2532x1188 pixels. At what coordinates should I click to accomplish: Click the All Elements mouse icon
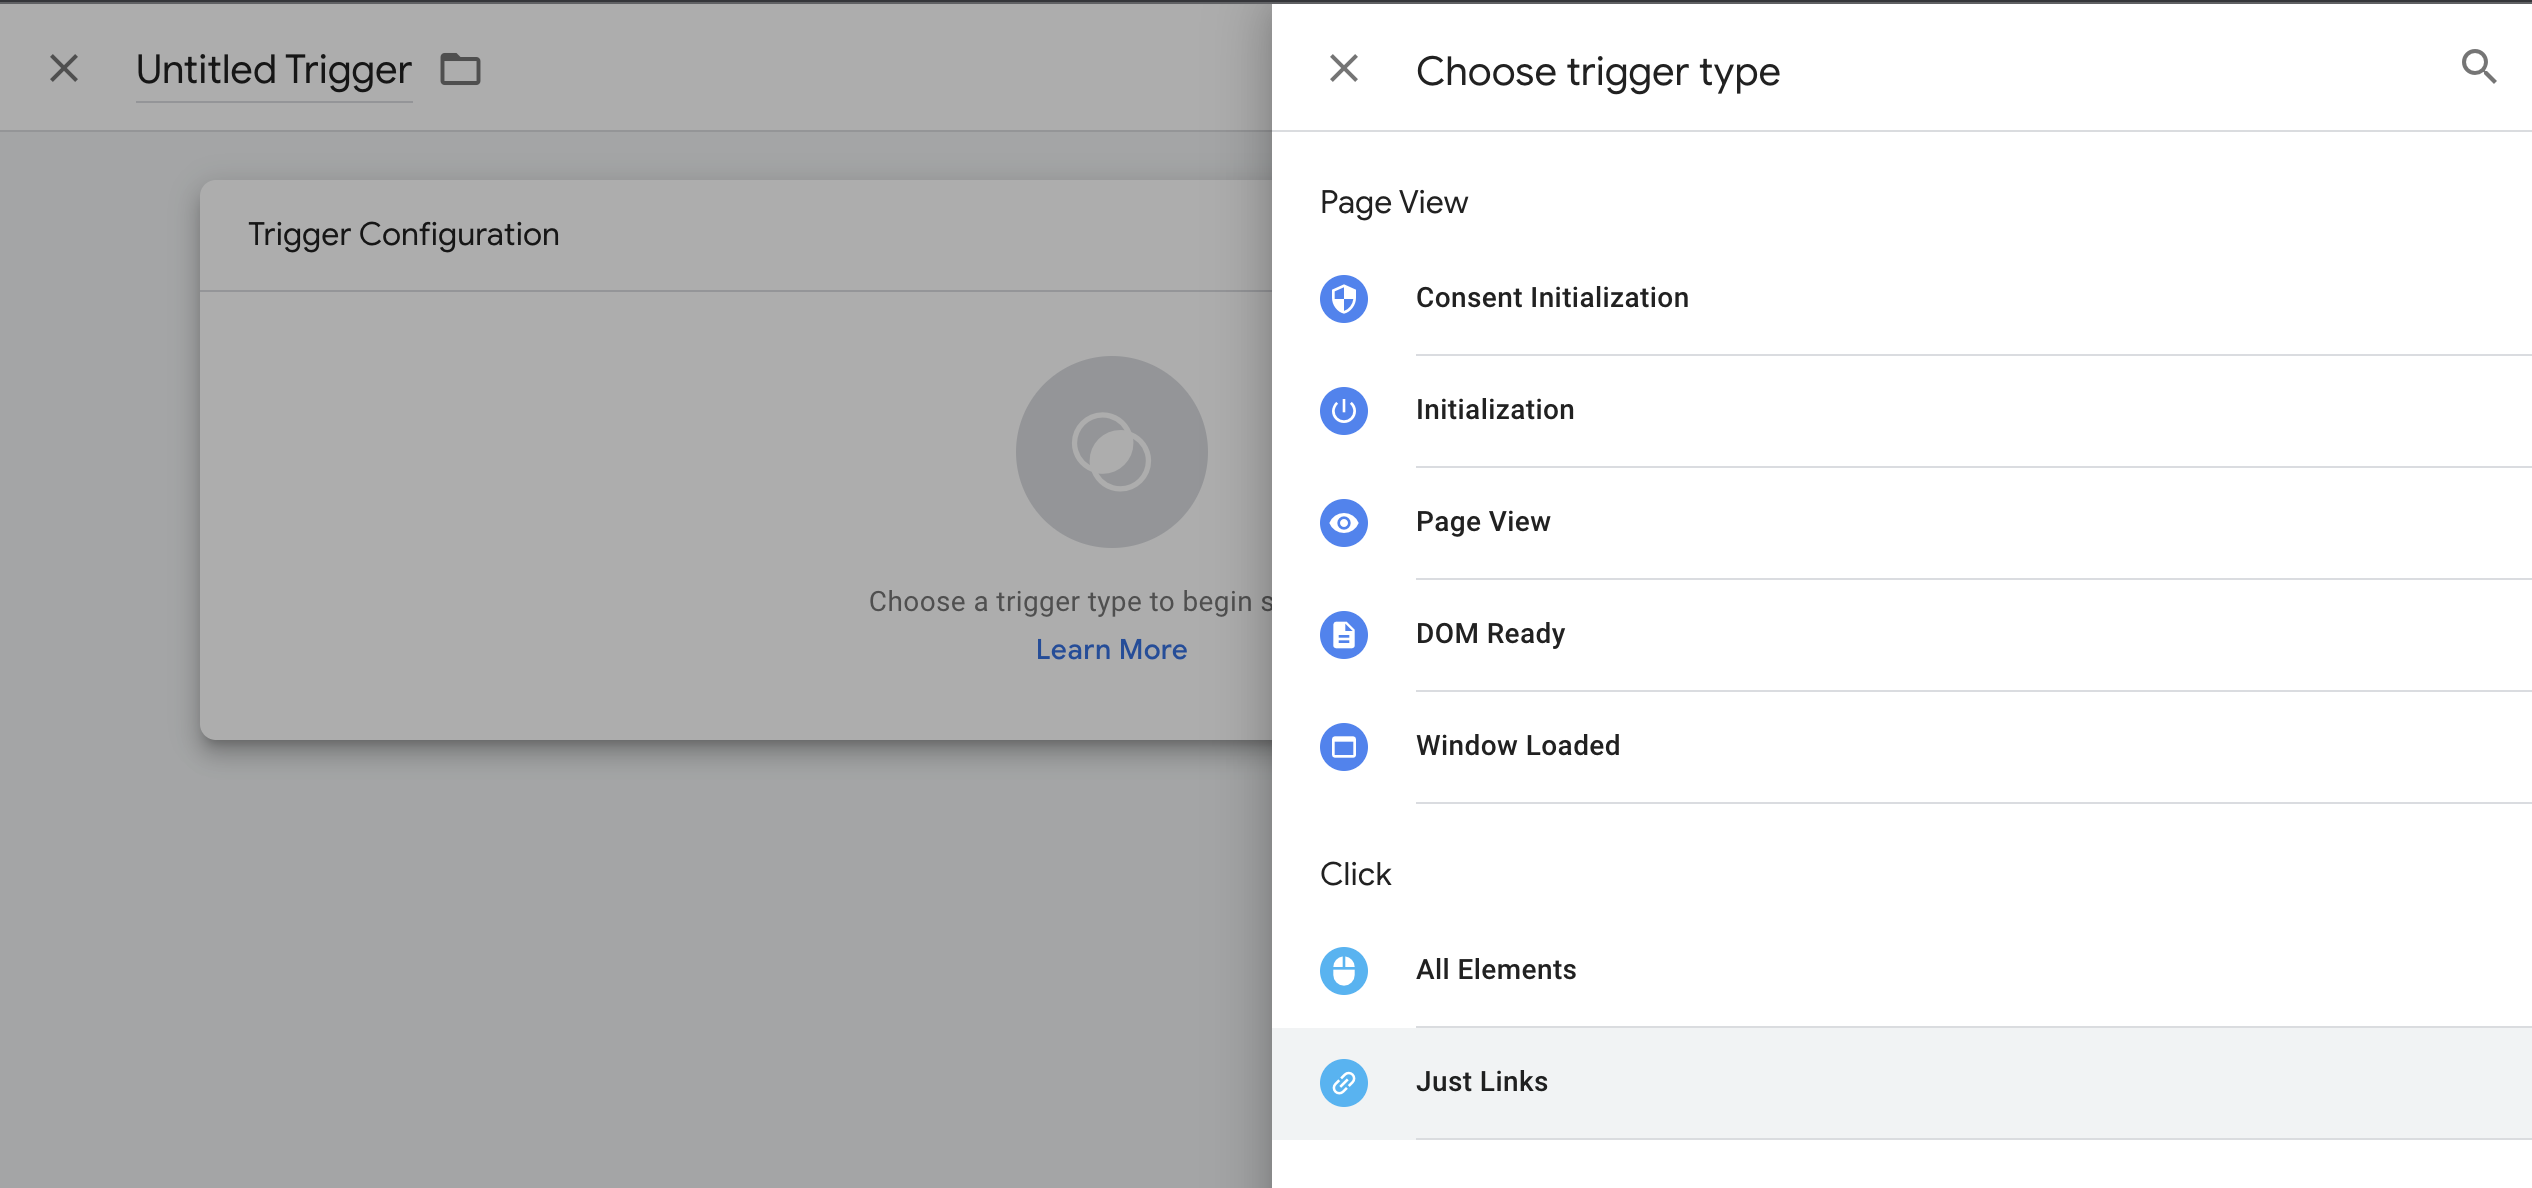click(1343, 970)
